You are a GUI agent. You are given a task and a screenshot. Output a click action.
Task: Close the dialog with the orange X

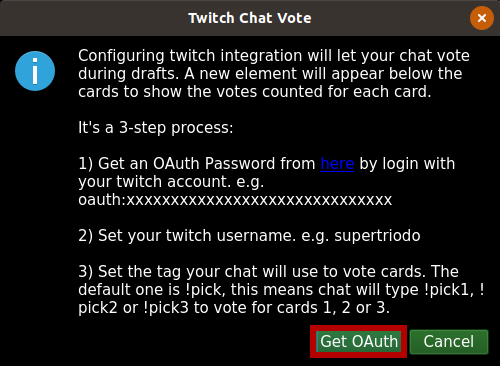482,18
